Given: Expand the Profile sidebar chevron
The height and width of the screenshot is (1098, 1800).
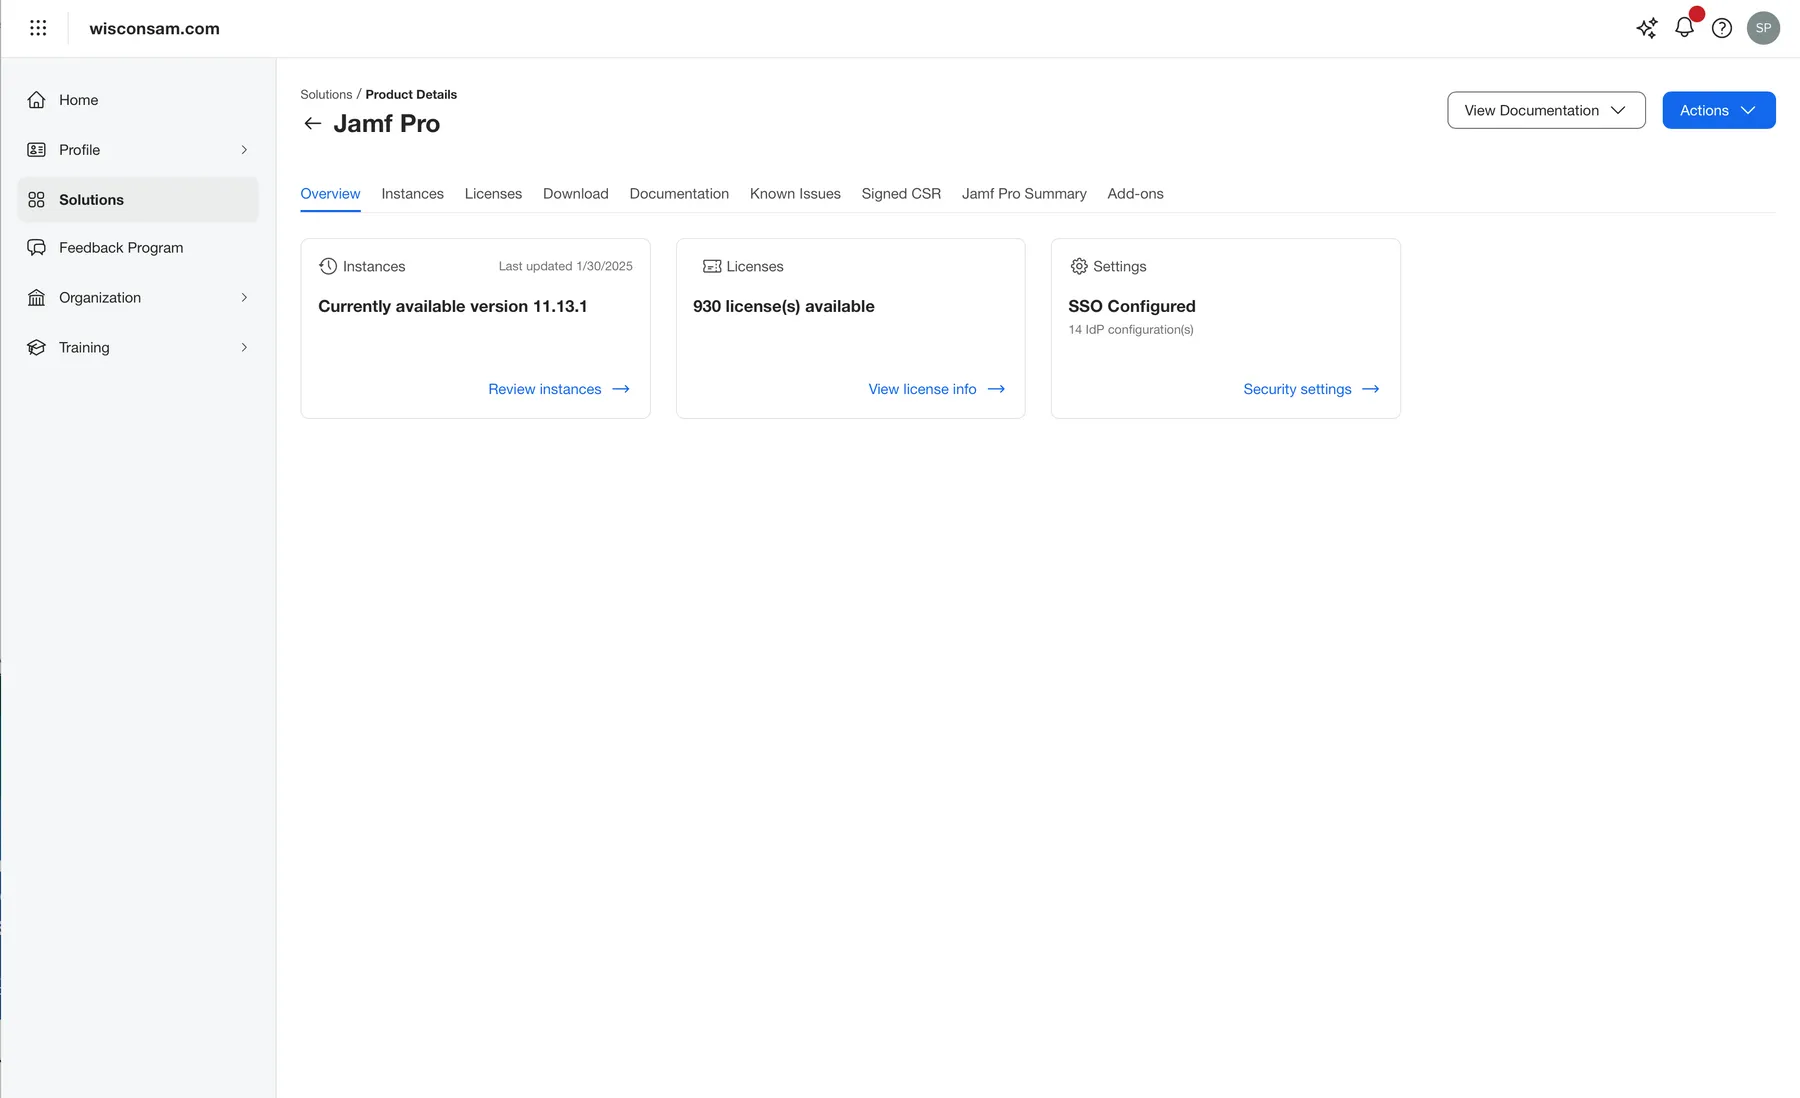Looking at the screenshot, I should coord(244,150).
